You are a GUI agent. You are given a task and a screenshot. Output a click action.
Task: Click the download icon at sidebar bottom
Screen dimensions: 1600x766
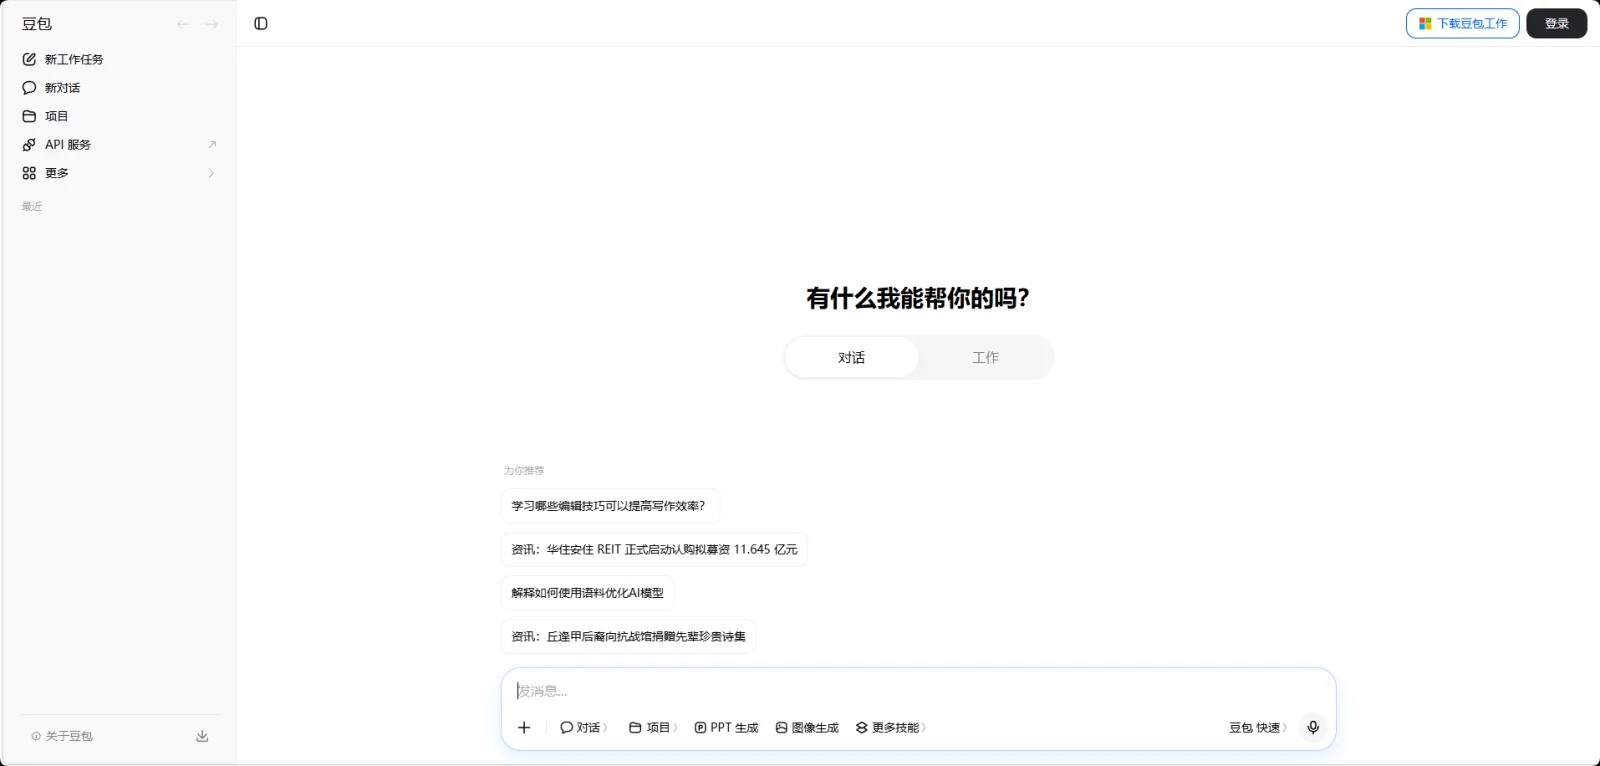point(202,736)
